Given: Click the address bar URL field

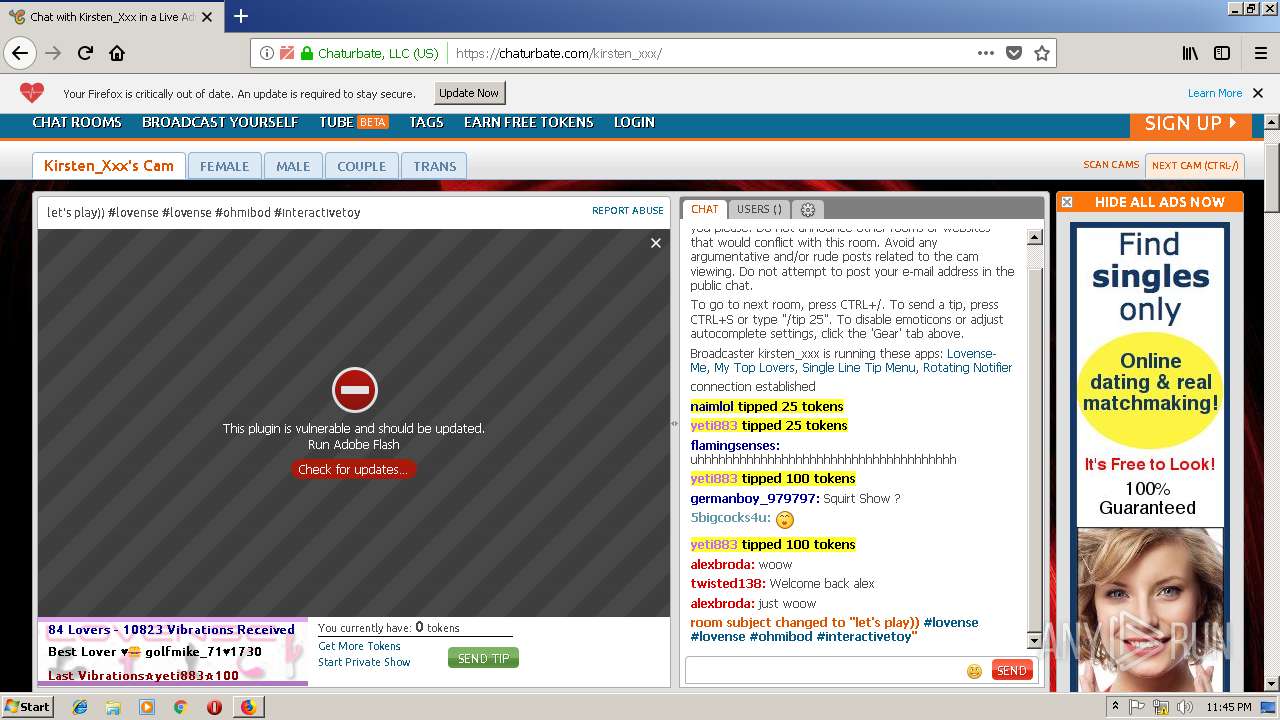Looking at the screenshot, I should click(710, 53).
